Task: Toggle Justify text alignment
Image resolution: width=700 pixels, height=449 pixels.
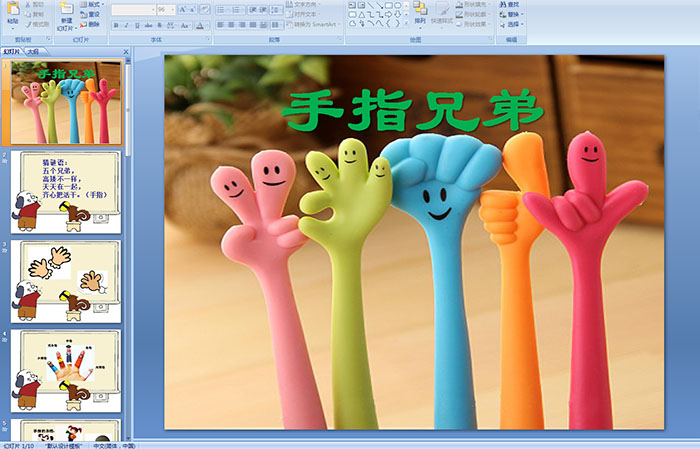Action: click(253, 25)
